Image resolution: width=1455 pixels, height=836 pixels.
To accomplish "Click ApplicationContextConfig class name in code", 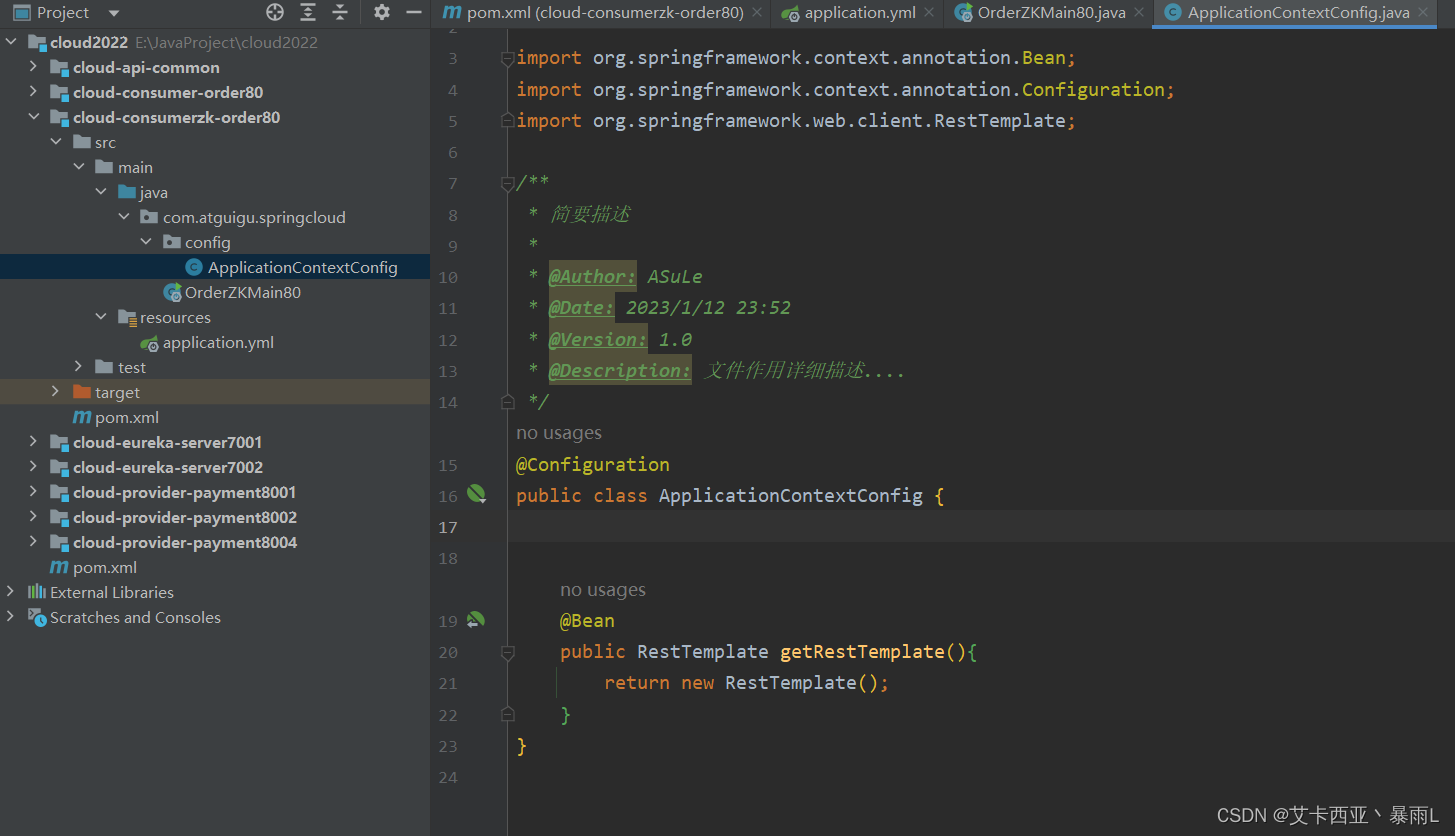I will click(x=791, y=495).
